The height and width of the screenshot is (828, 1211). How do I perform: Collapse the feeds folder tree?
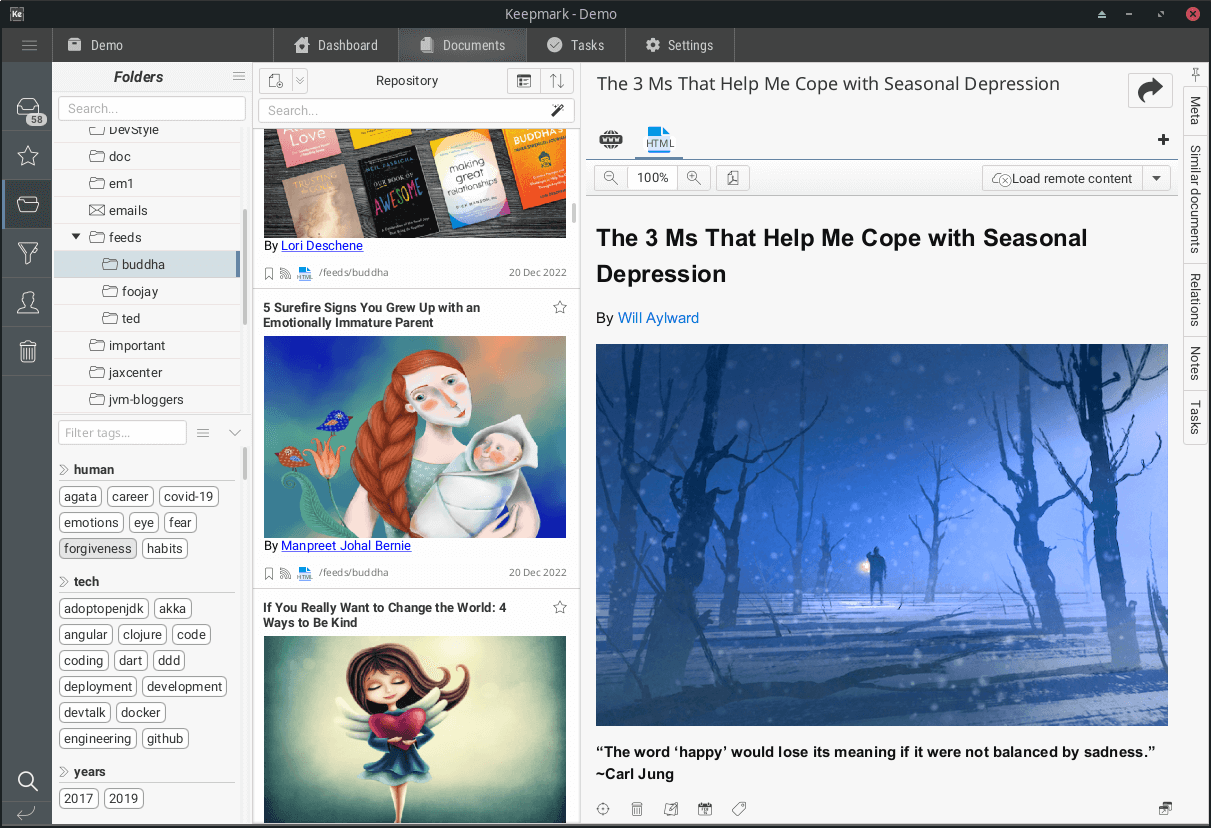(x=76, y=237)
